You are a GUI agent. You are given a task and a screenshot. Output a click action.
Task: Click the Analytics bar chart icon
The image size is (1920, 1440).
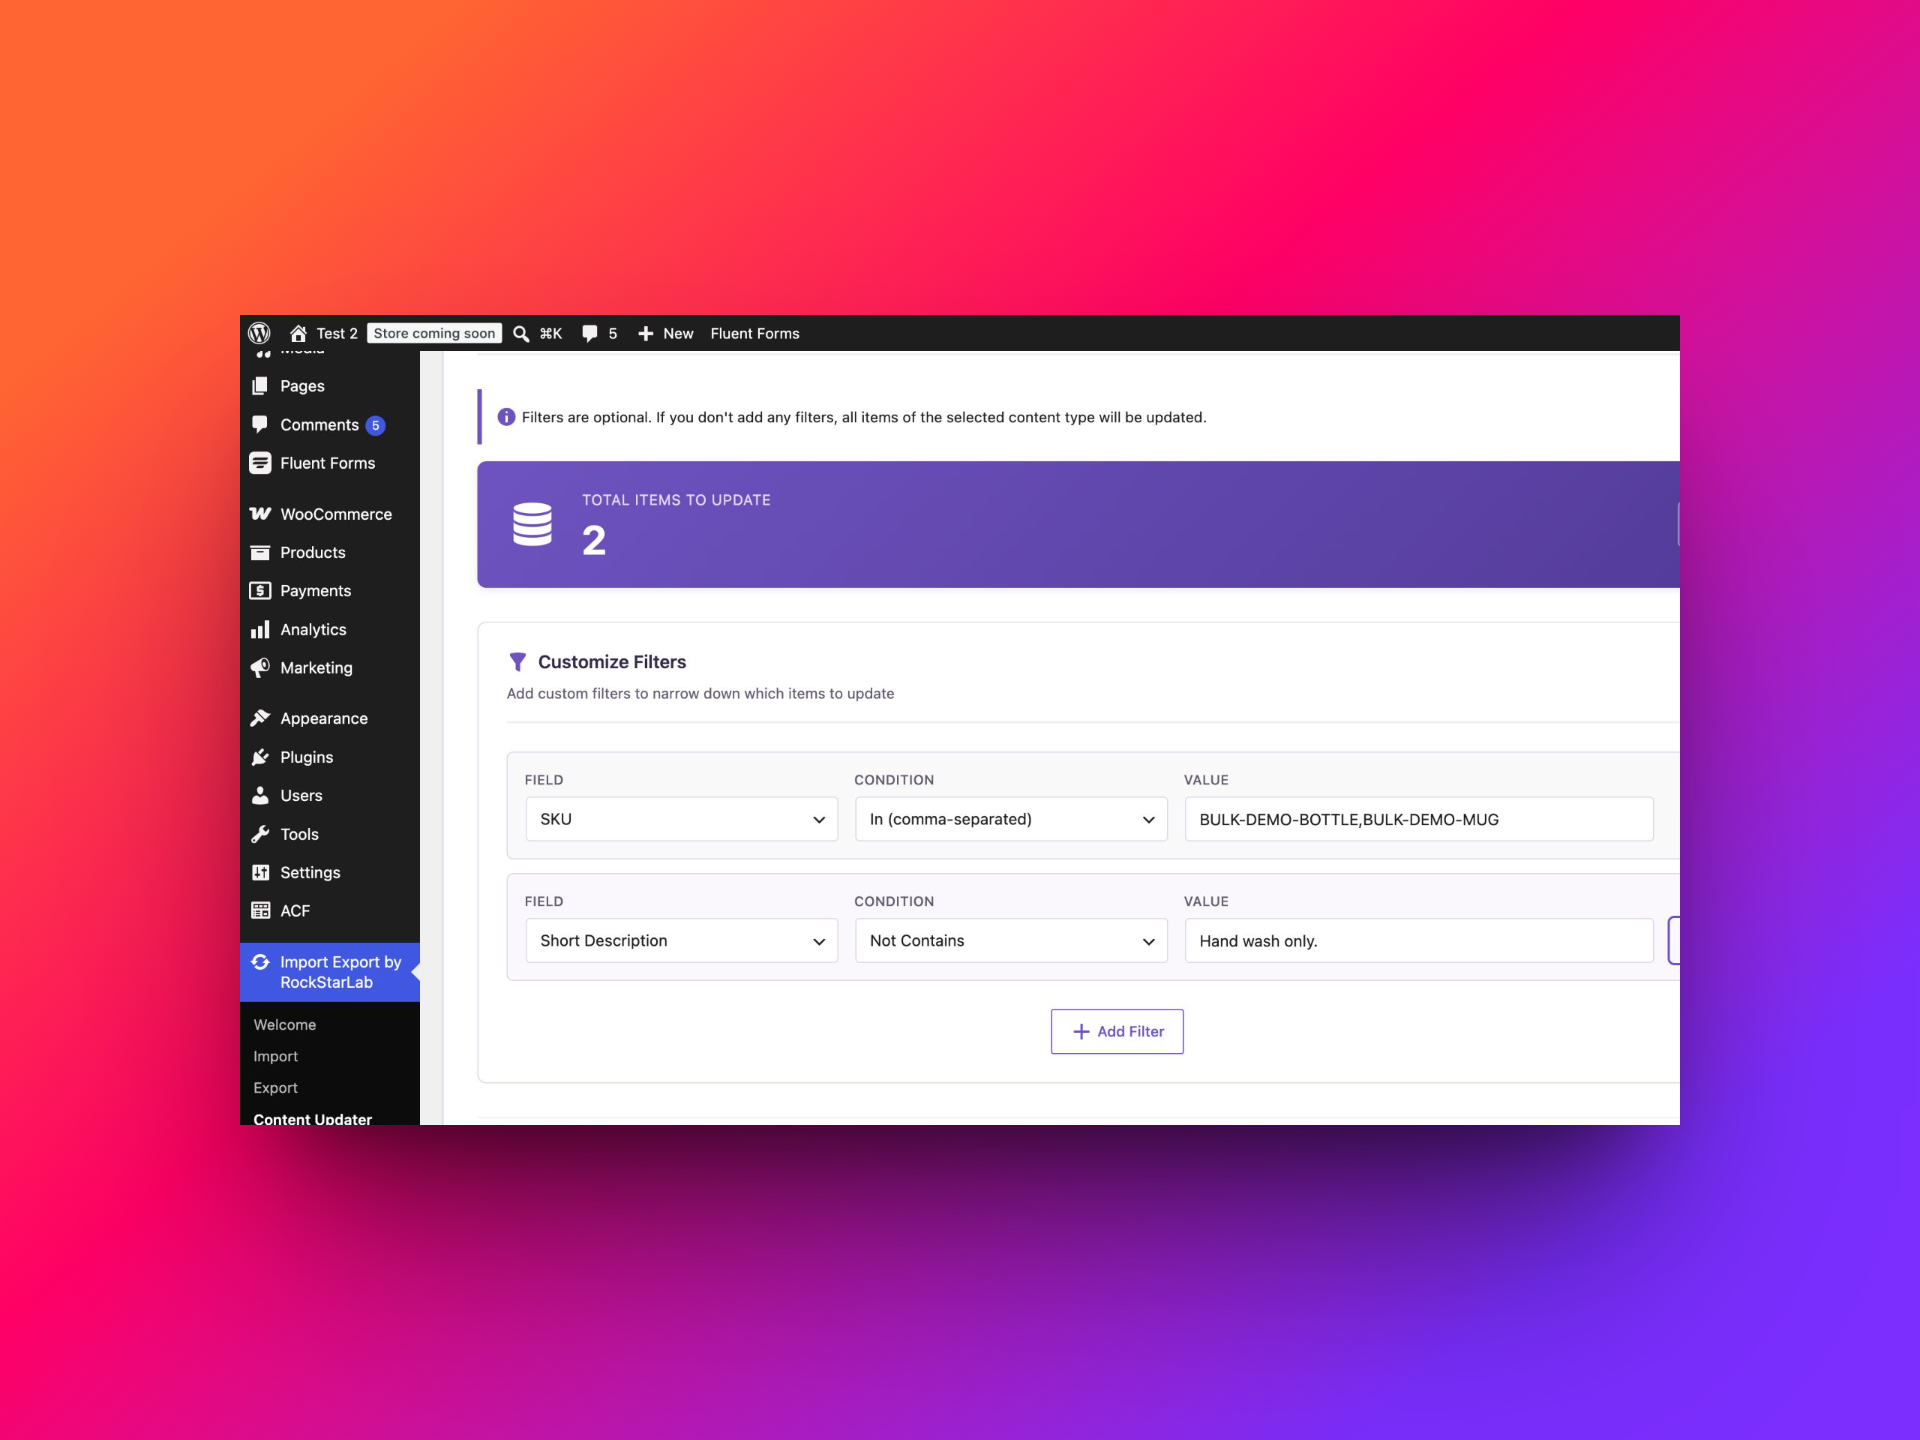(x=260, y=629)
